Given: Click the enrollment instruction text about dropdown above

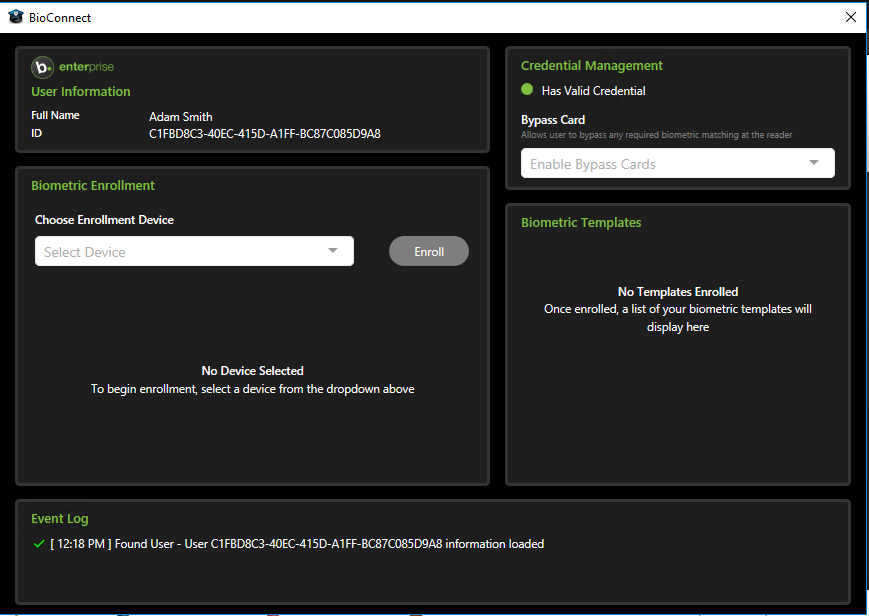Looking at the screenshot, I should pyautogui.click(x=252, y=389).
